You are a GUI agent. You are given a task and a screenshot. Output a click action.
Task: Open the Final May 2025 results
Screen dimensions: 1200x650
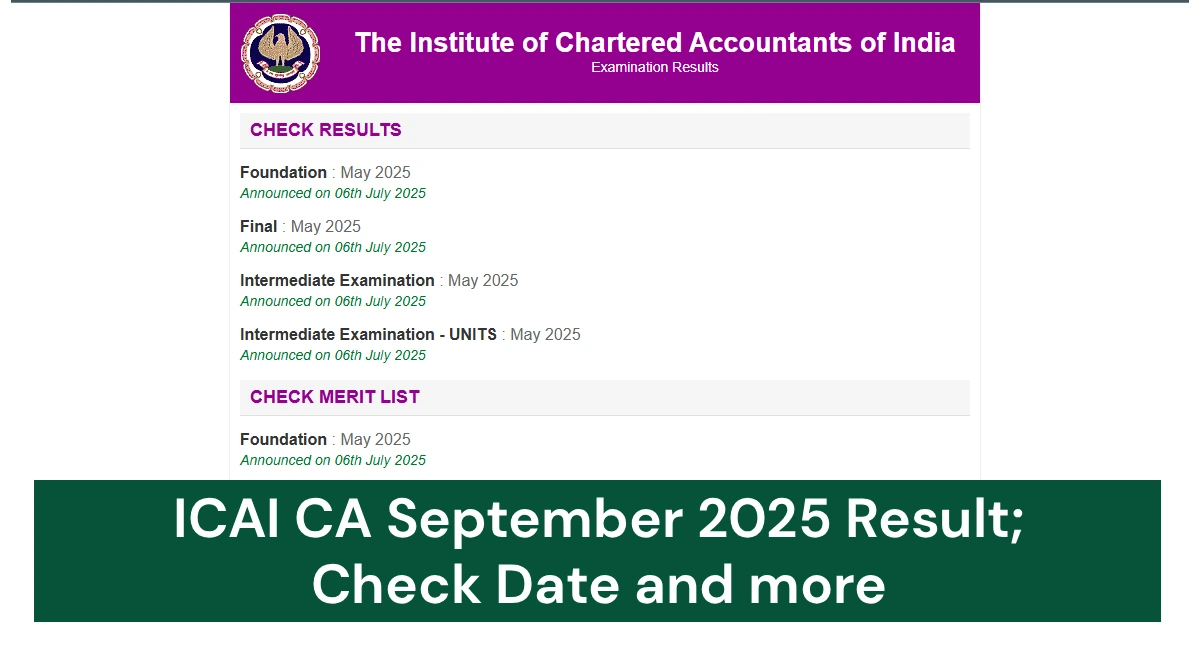299,226
